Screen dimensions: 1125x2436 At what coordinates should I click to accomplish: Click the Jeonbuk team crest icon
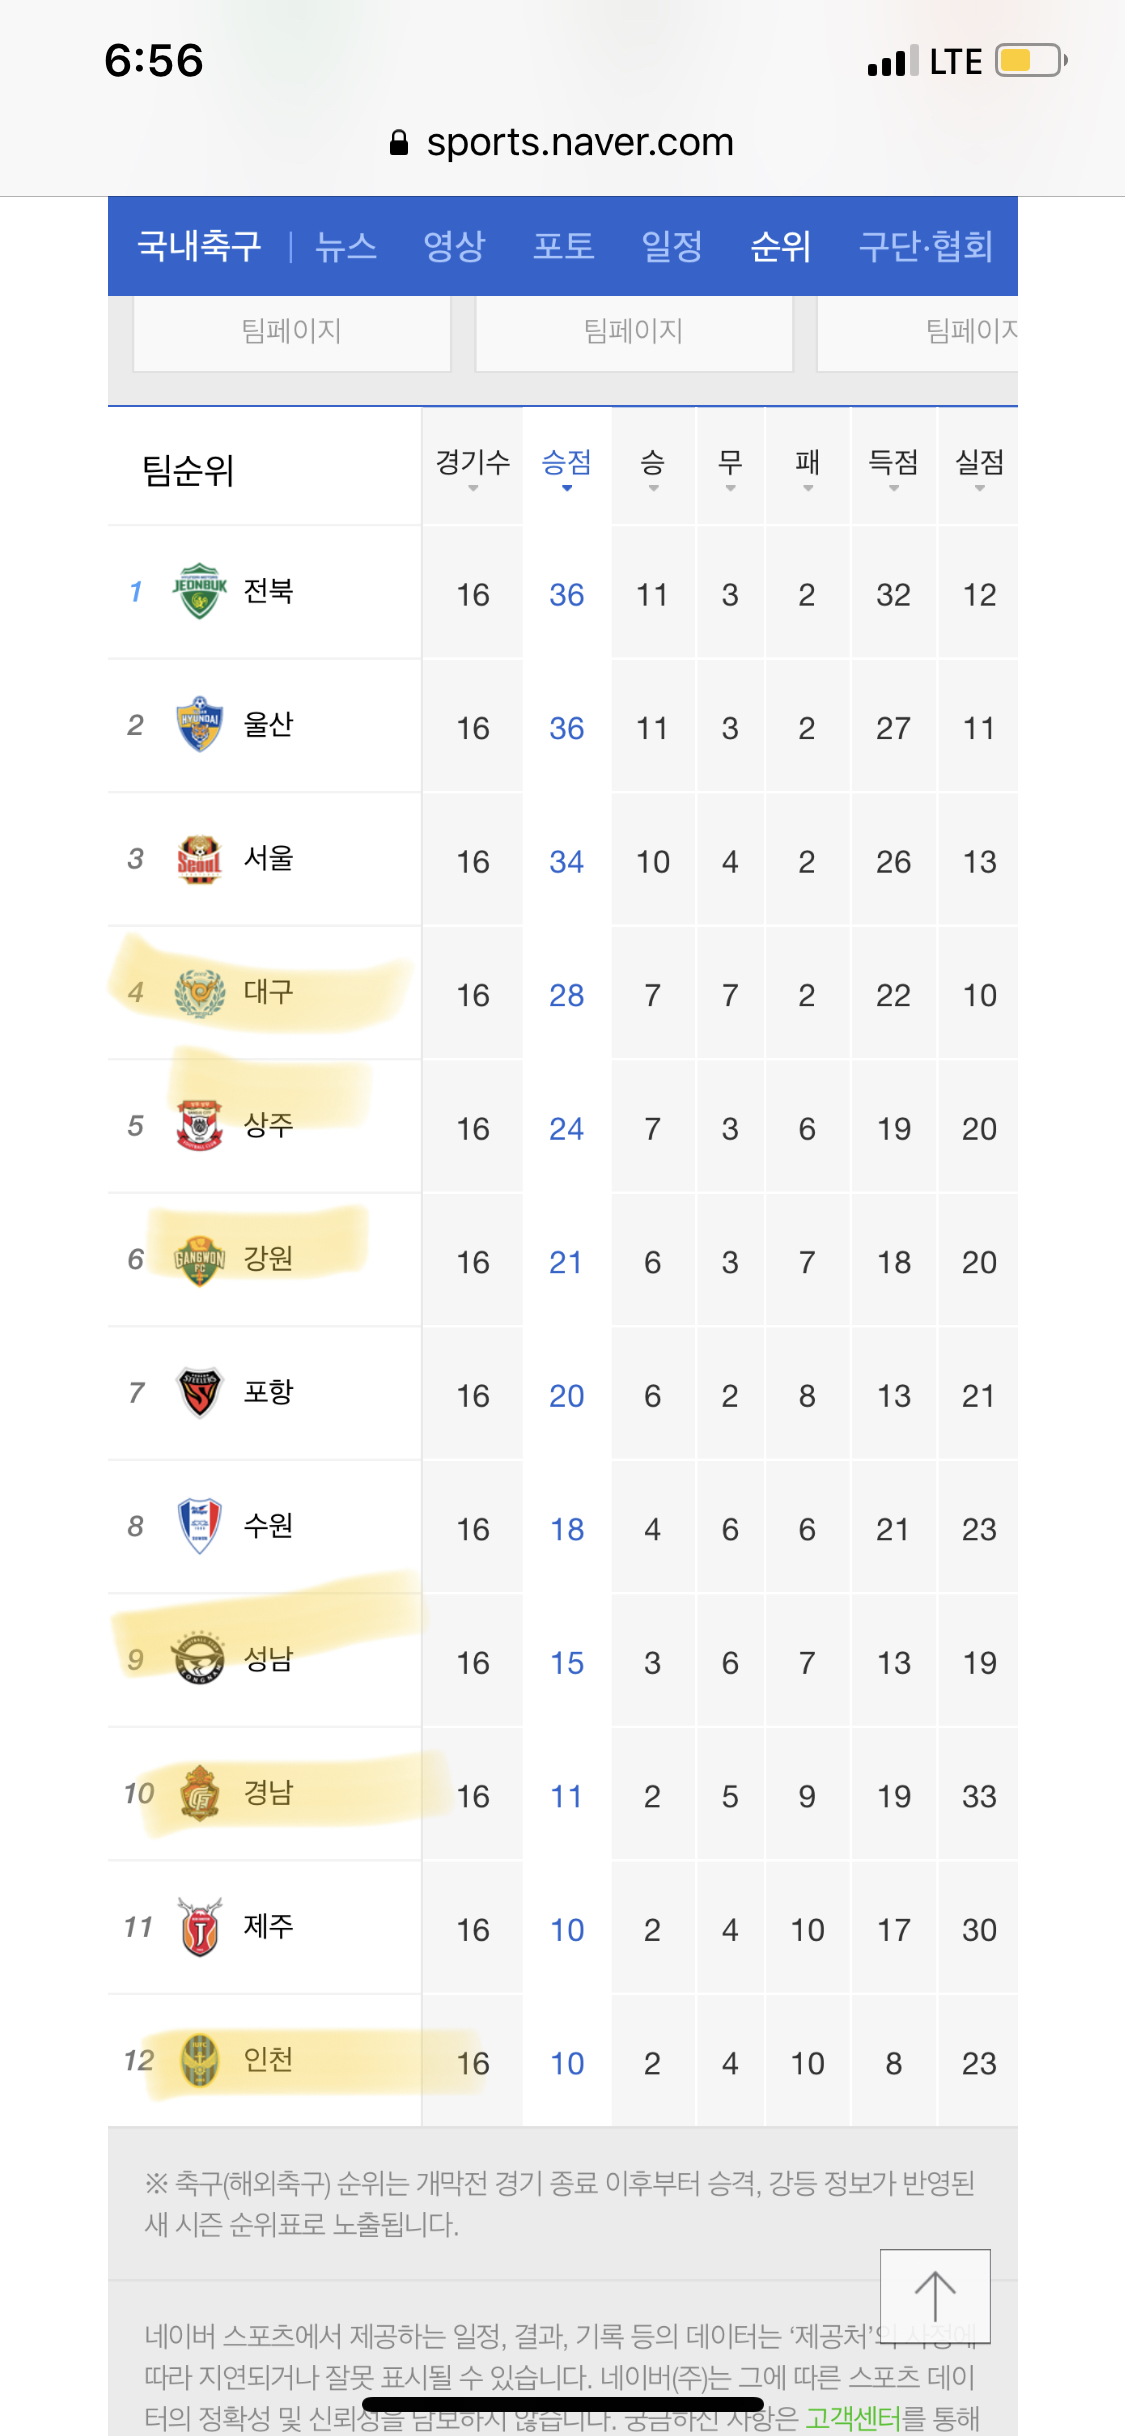[x=199, y=591]
